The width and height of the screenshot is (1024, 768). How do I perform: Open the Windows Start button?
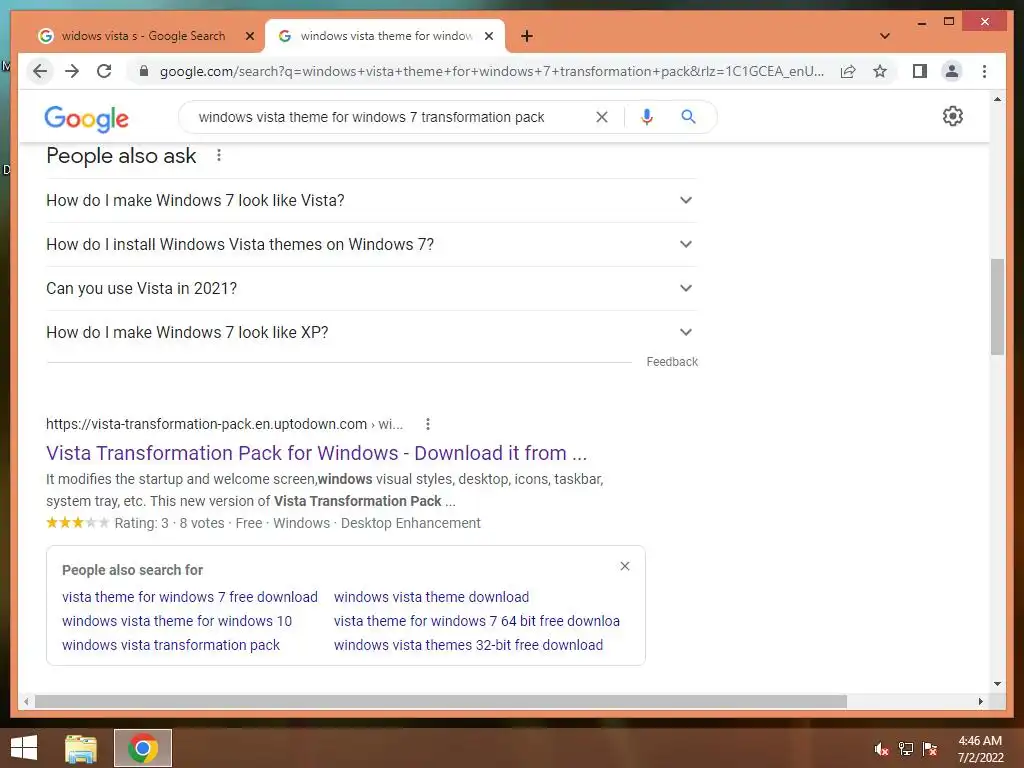[24, 748]
